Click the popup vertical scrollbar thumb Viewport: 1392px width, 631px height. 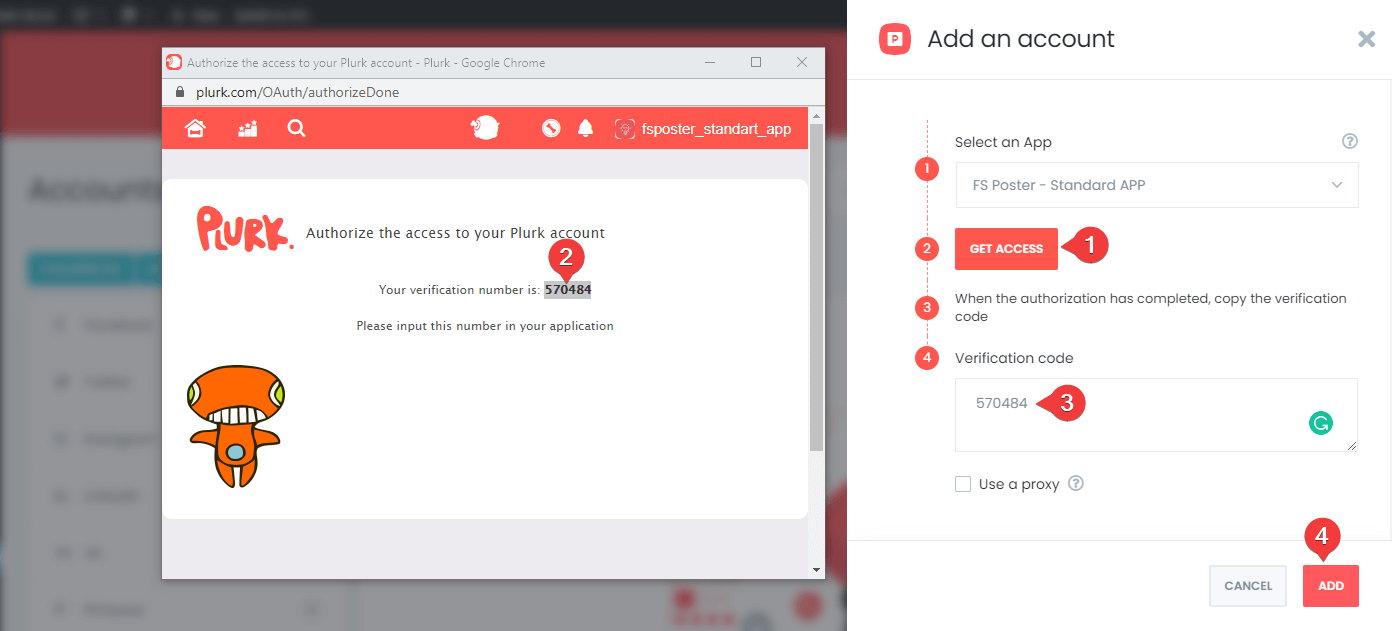pos(817,287)
